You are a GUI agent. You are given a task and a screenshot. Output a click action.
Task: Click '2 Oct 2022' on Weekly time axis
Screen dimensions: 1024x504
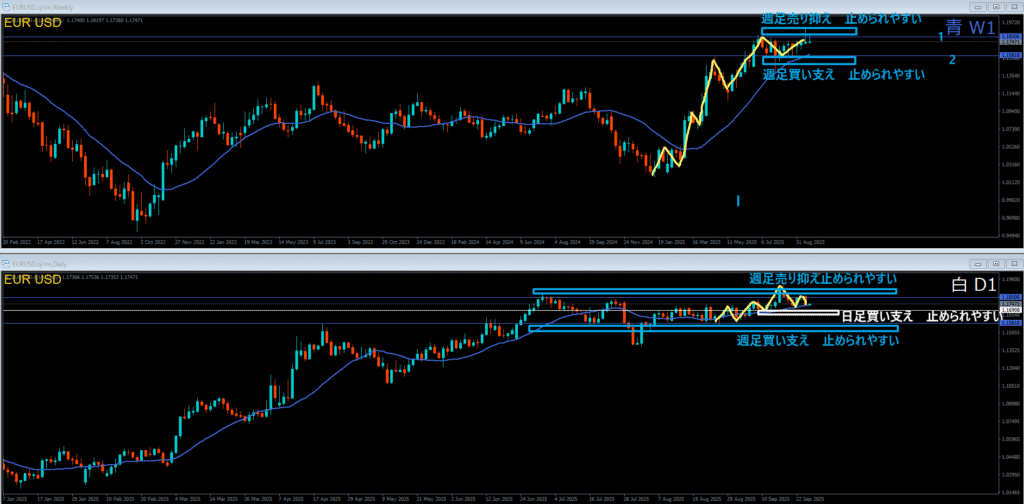155,242
